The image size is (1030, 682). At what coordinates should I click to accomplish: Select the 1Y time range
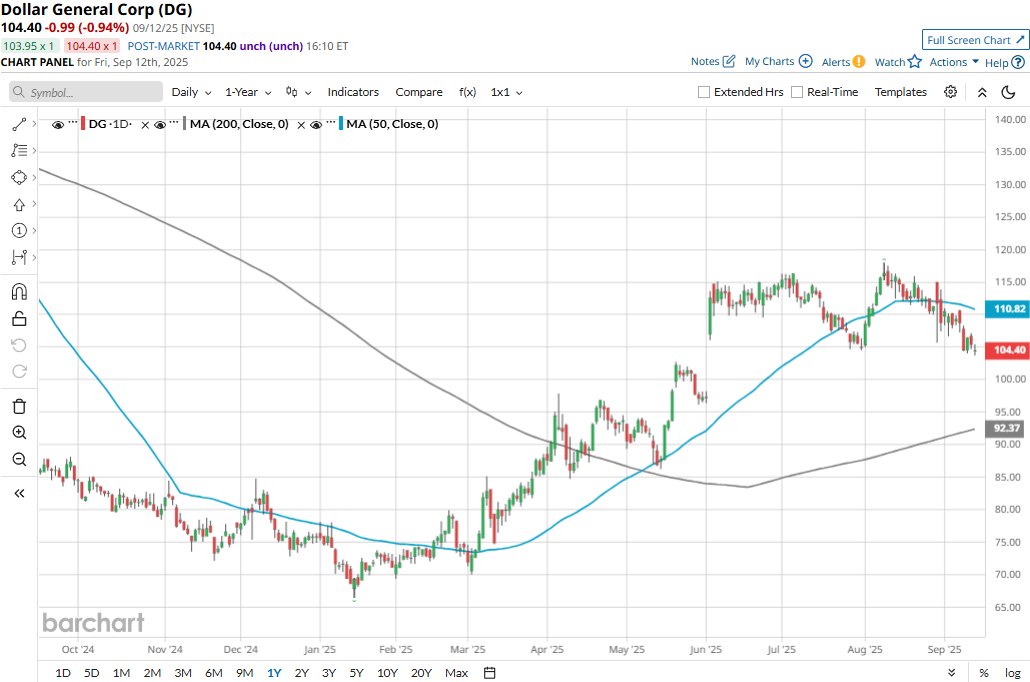click(x=274, y=673)
